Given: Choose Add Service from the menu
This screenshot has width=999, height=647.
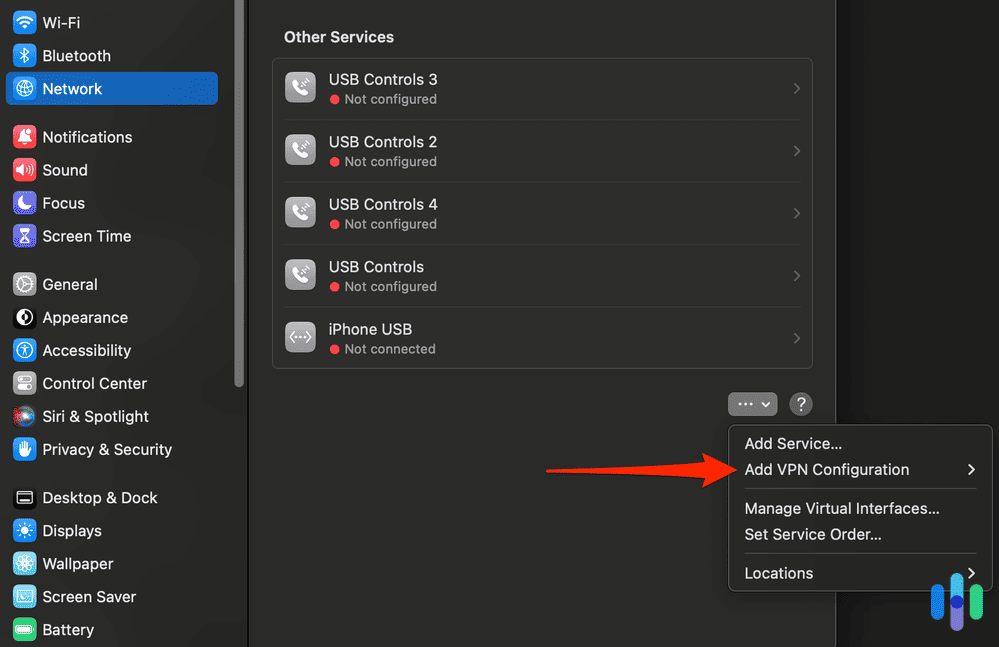Looking at the screenshot, I should click(793, 443).
